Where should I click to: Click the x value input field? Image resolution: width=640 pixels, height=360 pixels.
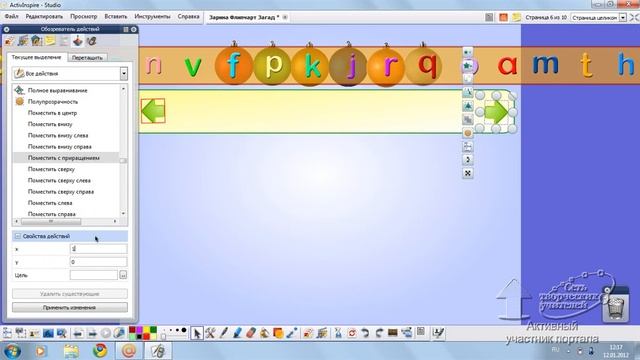point(98,249)
